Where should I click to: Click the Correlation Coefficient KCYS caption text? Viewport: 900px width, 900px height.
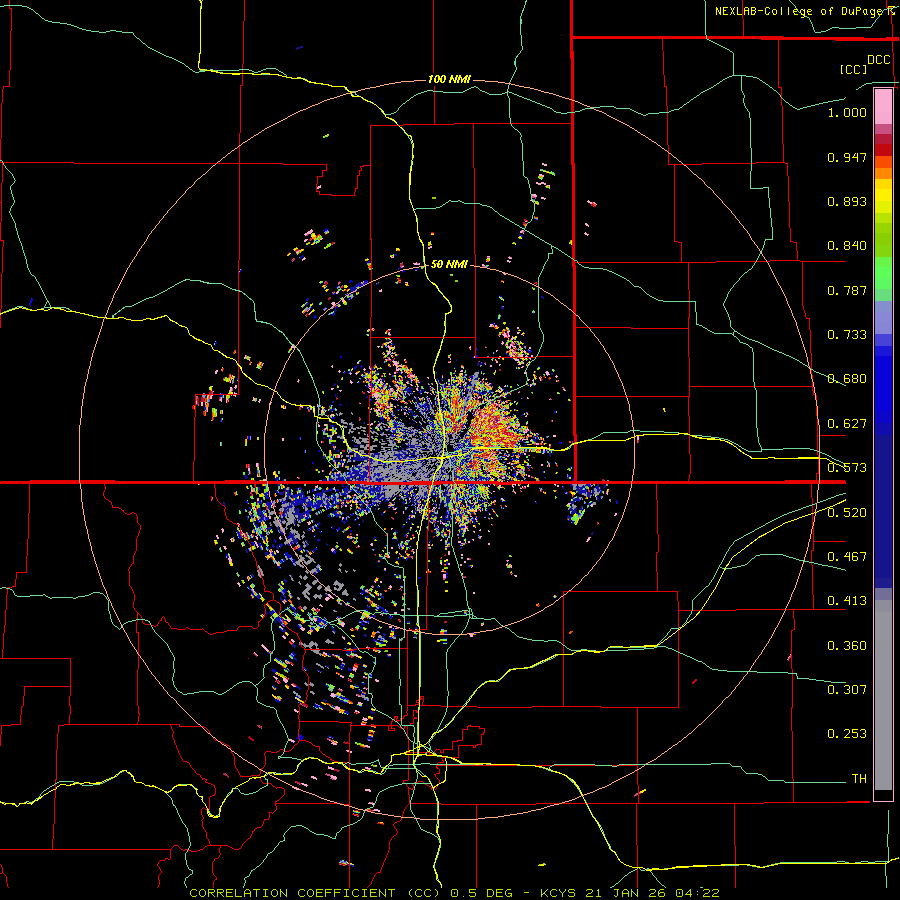[x=454, y=893]
